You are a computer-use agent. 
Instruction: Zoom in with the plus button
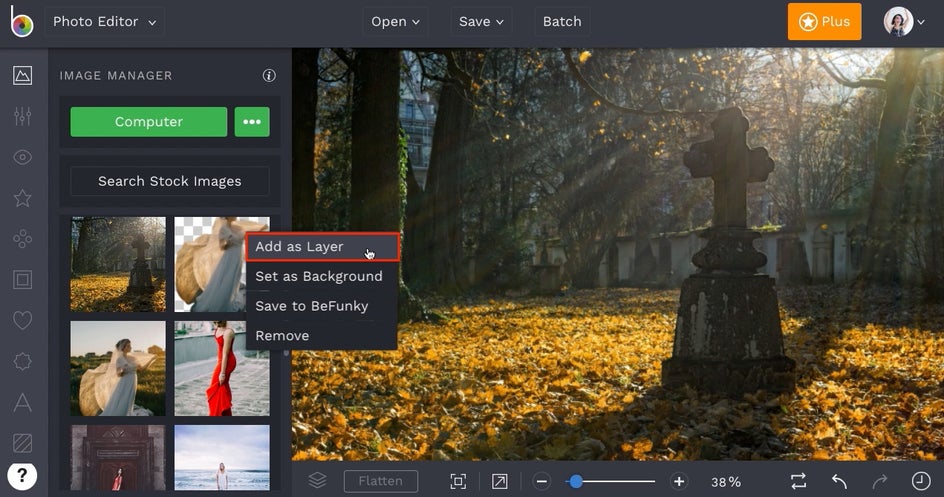pyautogui.click(x=679, y=481)
